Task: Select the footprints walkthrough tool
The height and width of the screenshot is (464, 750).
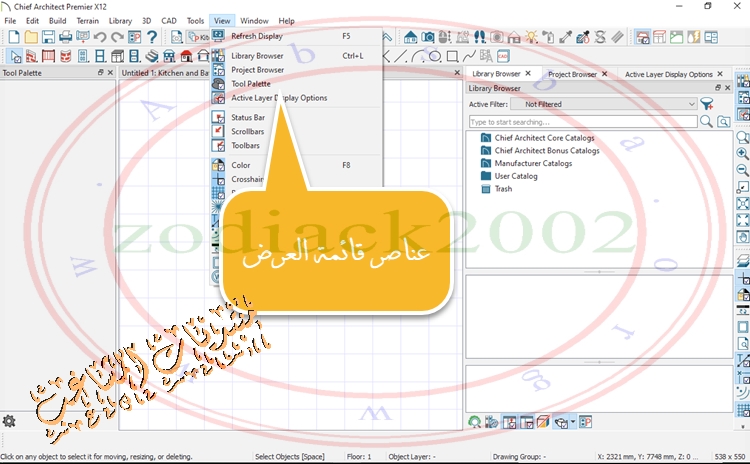Action: click(479, 37)
